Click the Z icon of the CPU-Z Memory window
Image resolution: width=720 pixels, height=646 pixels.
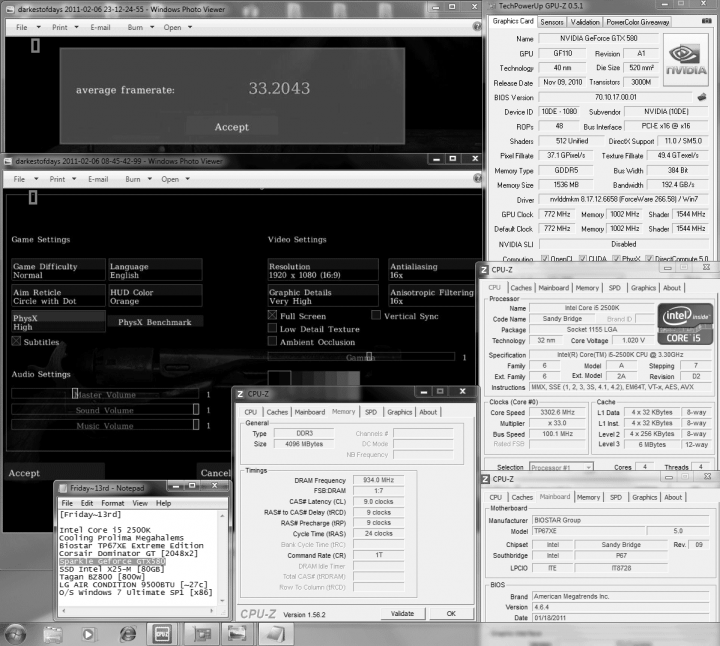pyautogui.click(x=240, y=394)
